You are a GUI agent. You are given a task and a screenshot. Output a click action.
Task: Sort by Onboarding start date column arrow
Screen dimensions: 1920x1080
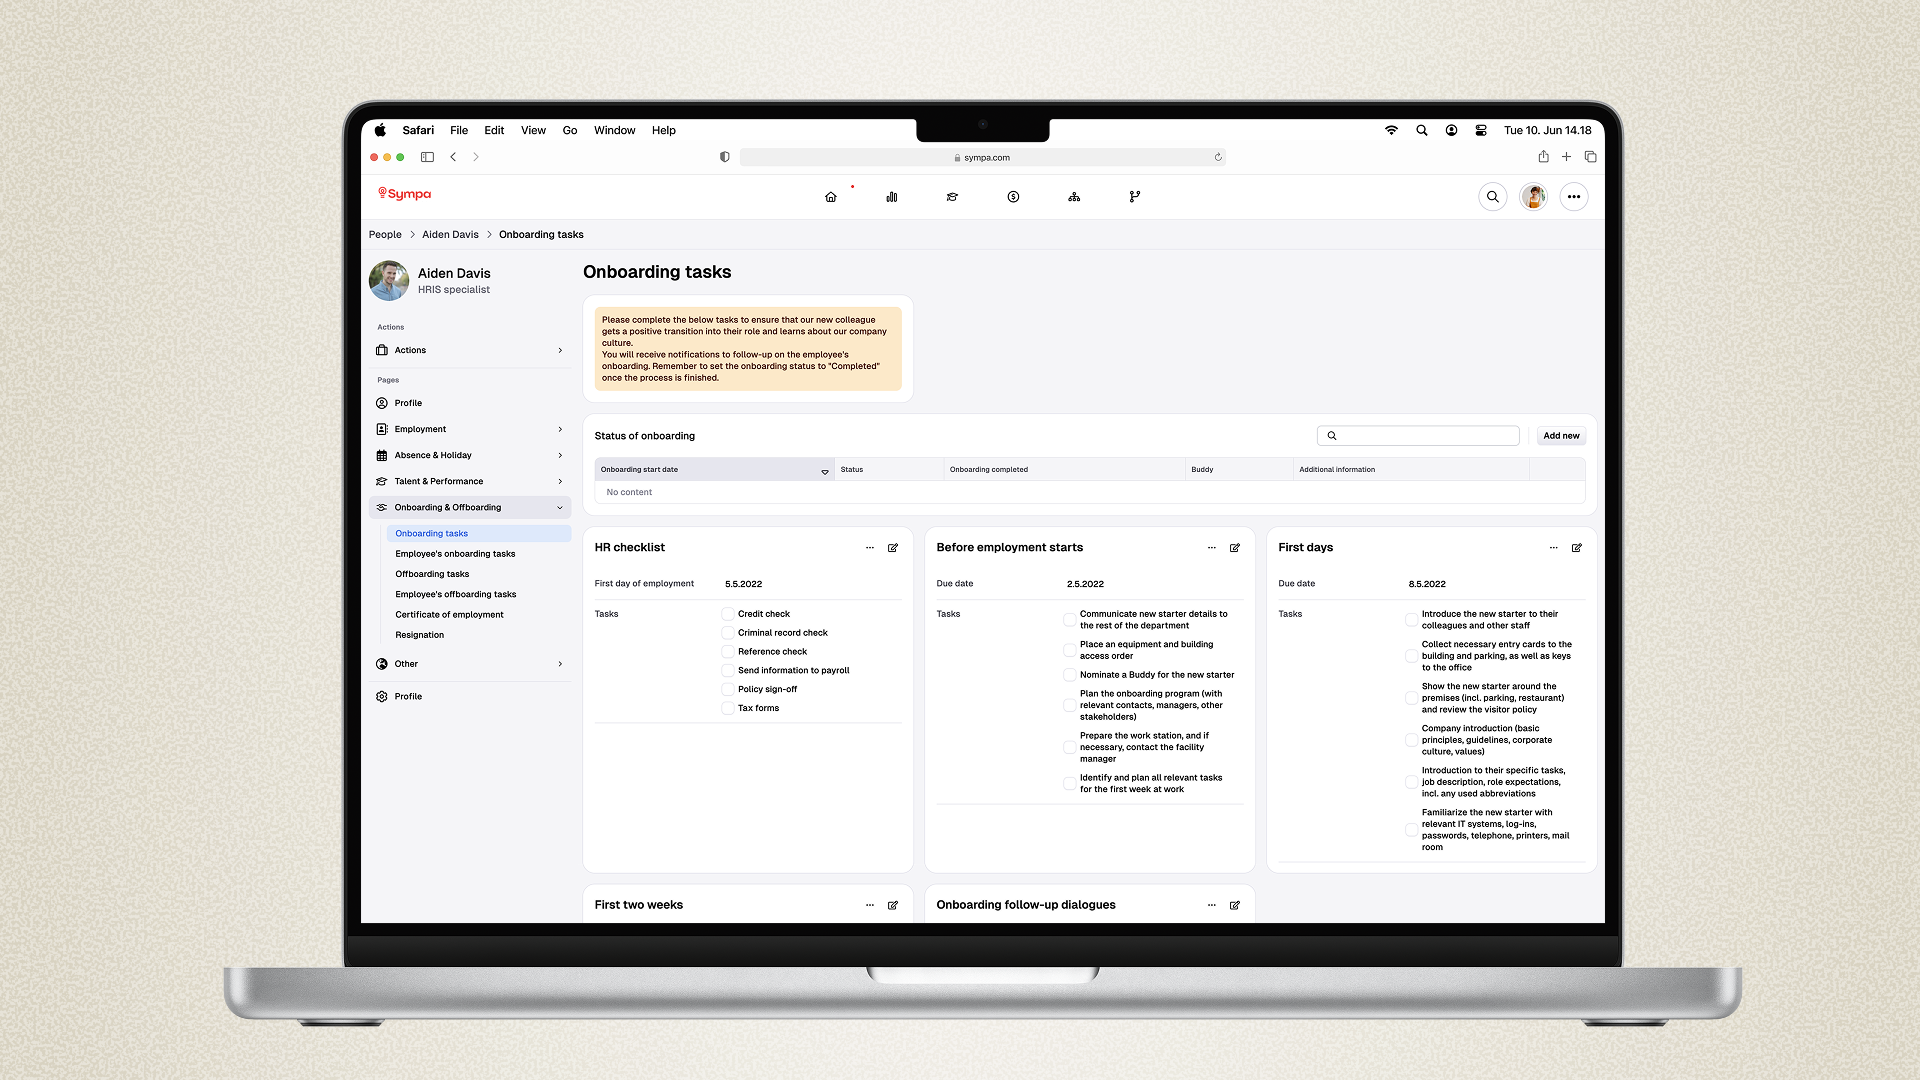pos(825,471)
